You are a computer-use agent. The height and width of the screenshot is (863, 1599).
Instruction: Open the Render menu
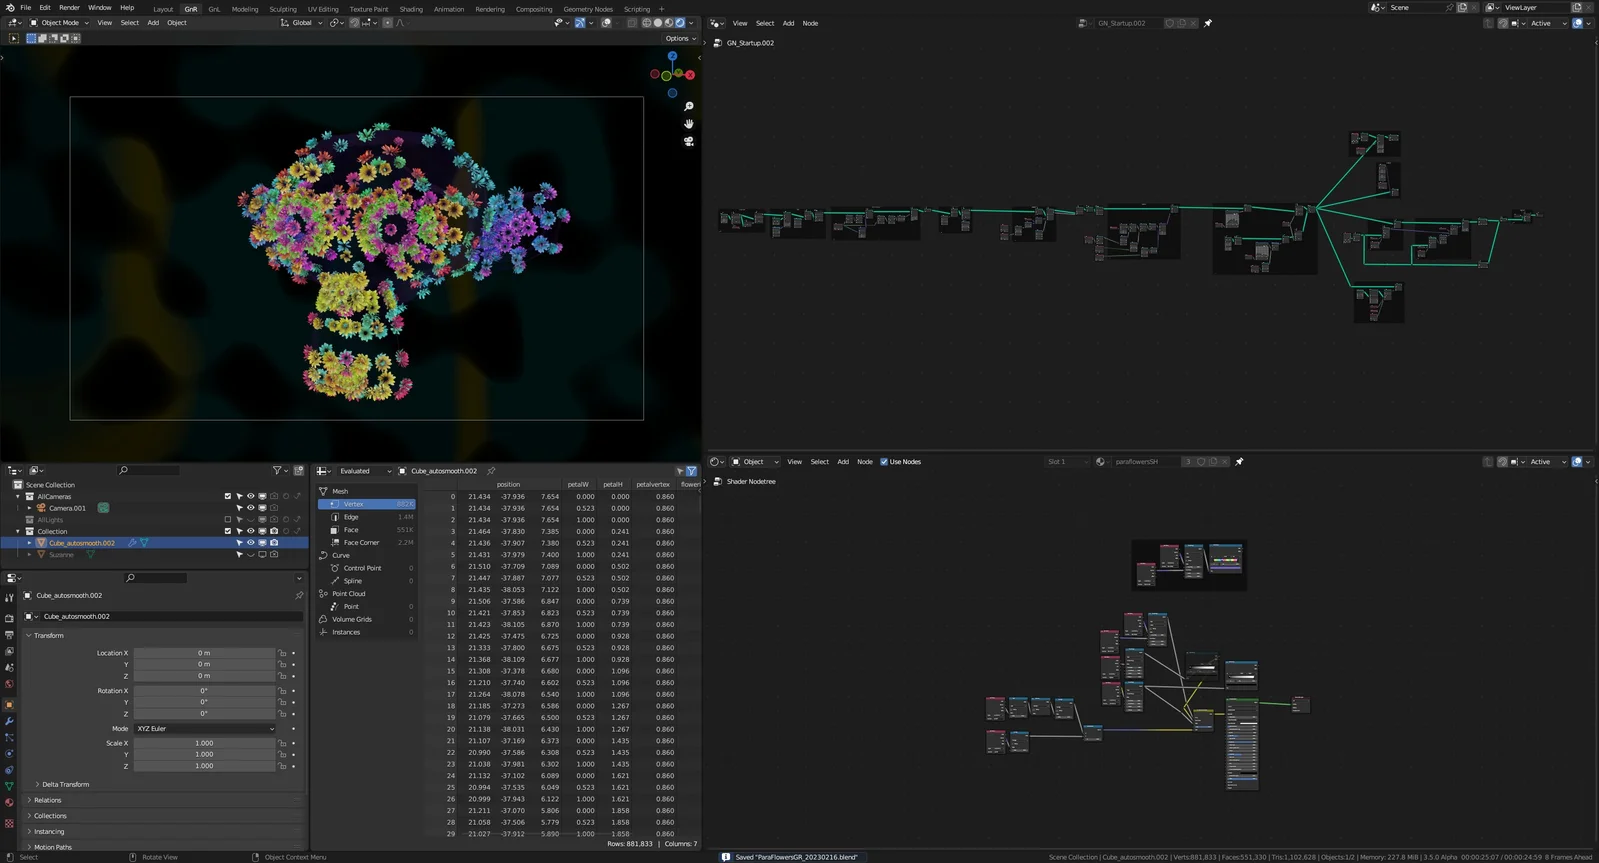pyautogui.click(x=69, y=7)
